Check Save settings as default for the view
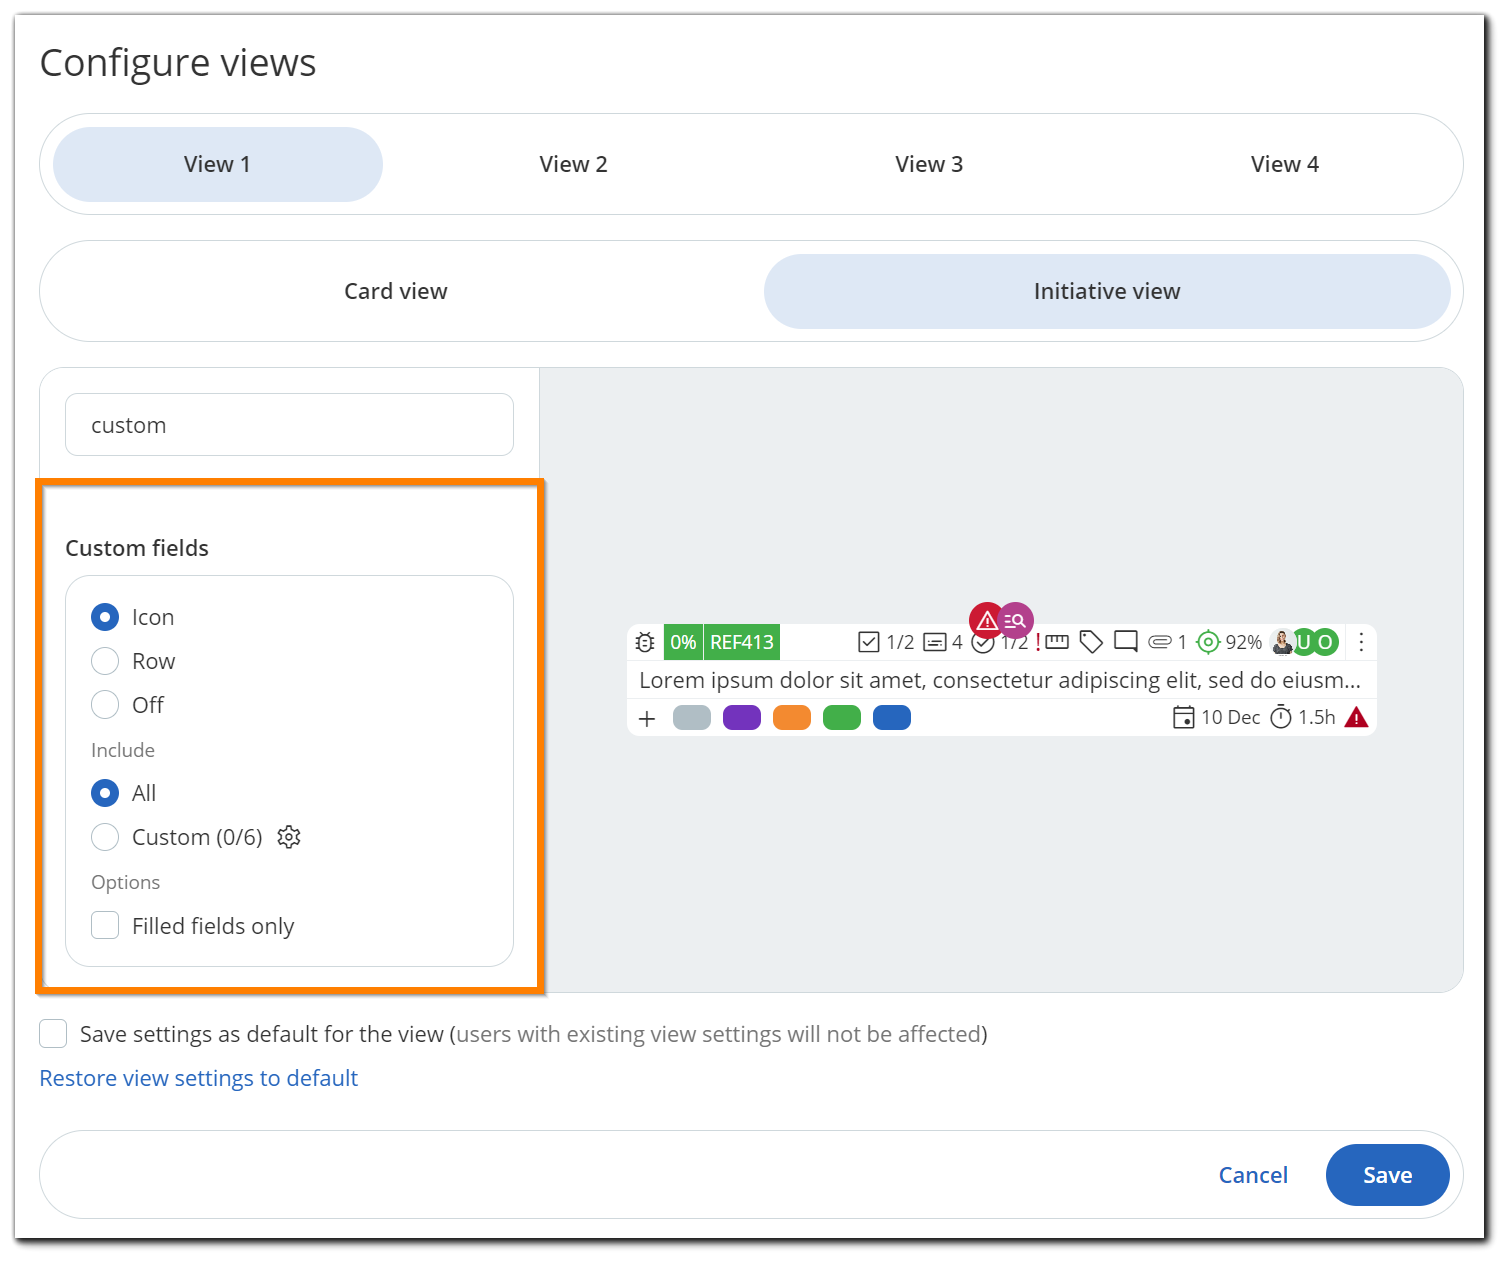Viewport: 1511px width, 1265px height. pos(53,1033)
